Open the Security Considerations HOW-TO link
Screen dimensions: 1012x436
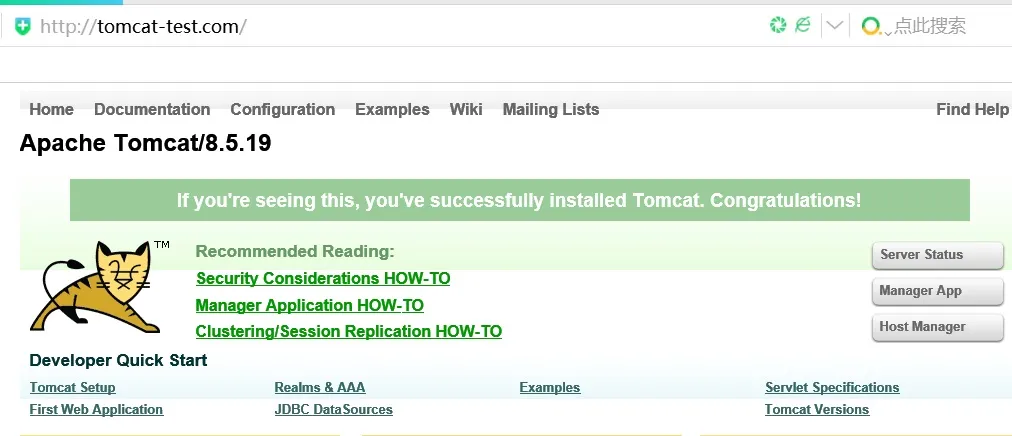[323, 278]
